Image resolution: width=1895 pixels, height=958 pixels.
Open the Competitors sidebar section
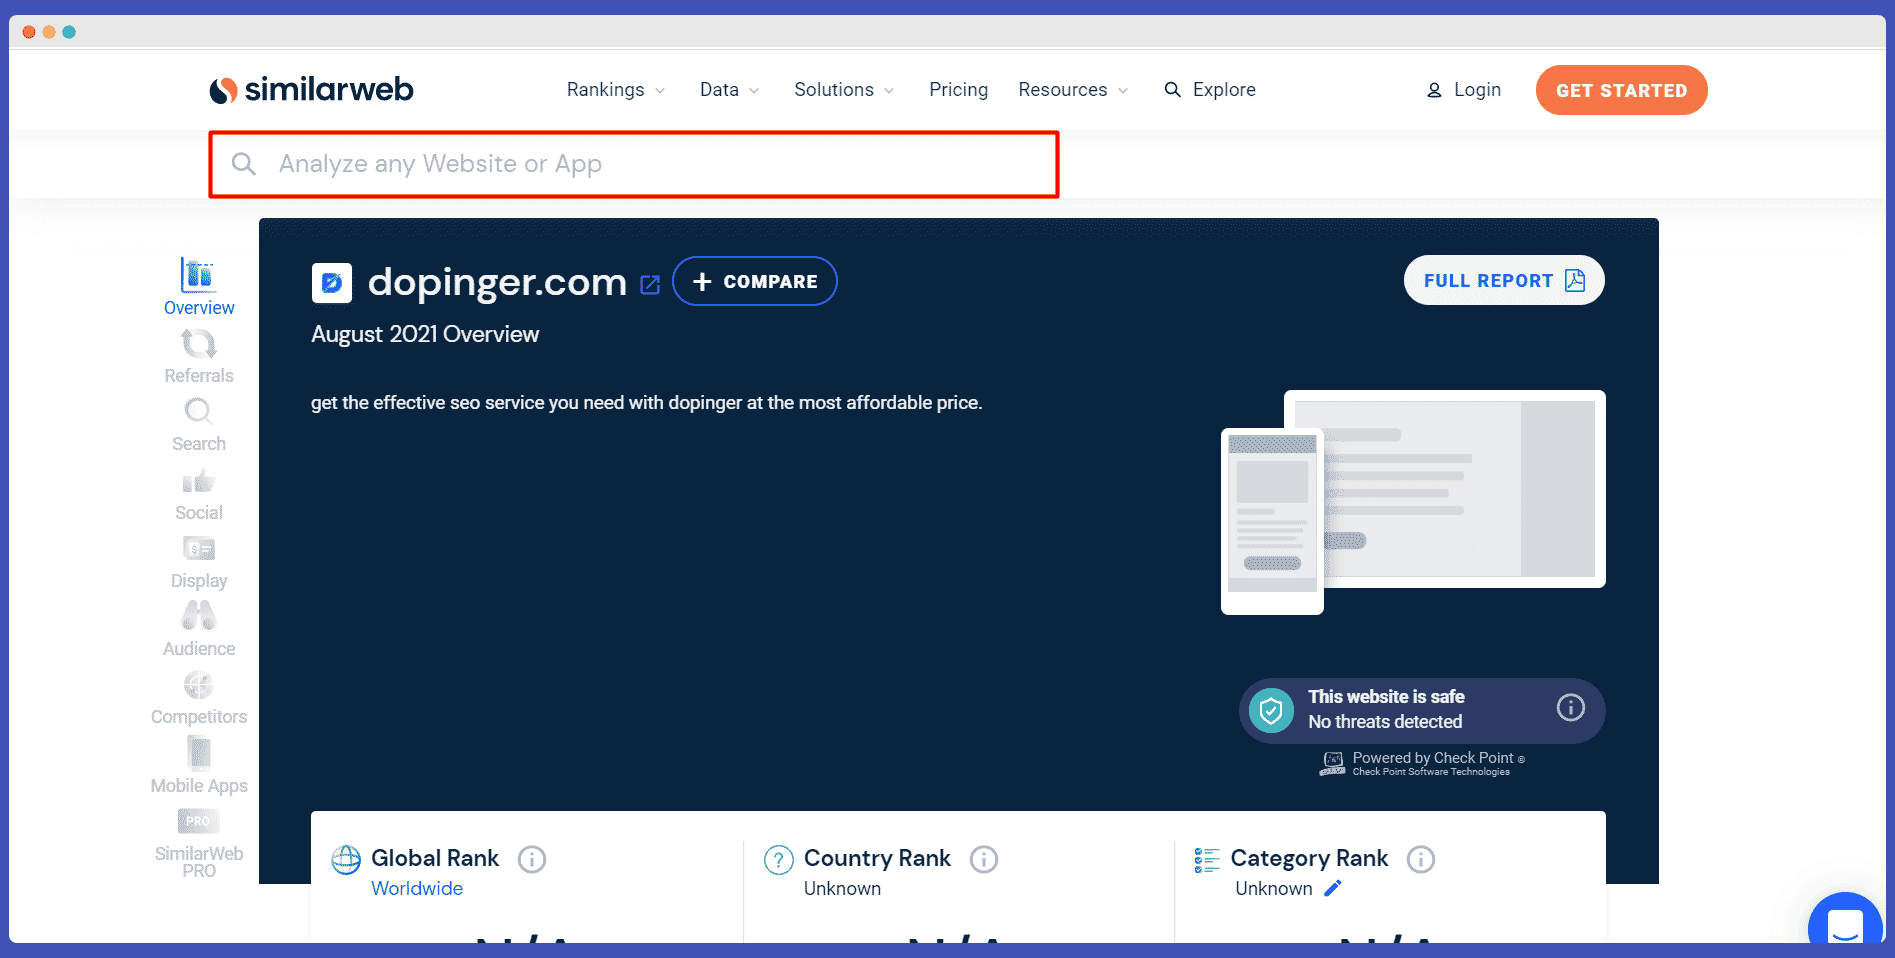click(199, 698)
